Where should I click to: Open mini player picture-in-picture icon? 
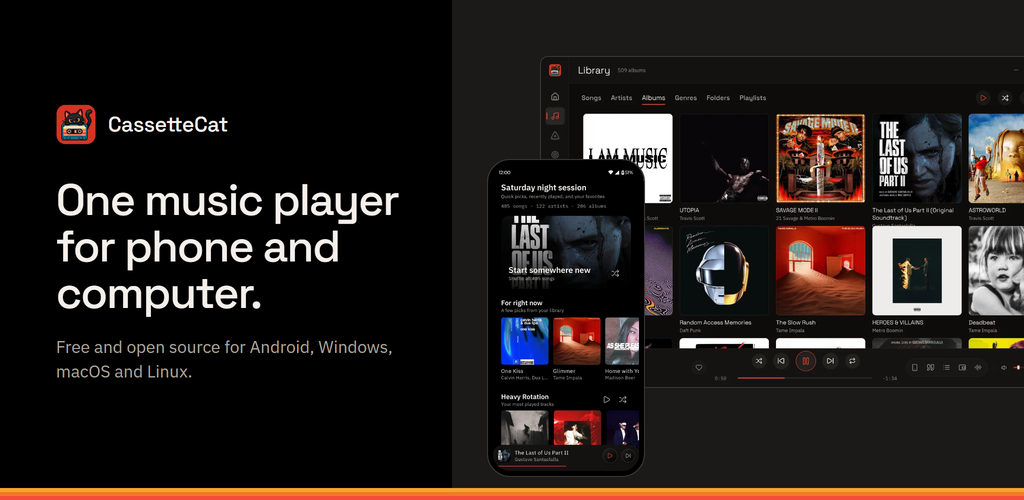pos(962,367)
